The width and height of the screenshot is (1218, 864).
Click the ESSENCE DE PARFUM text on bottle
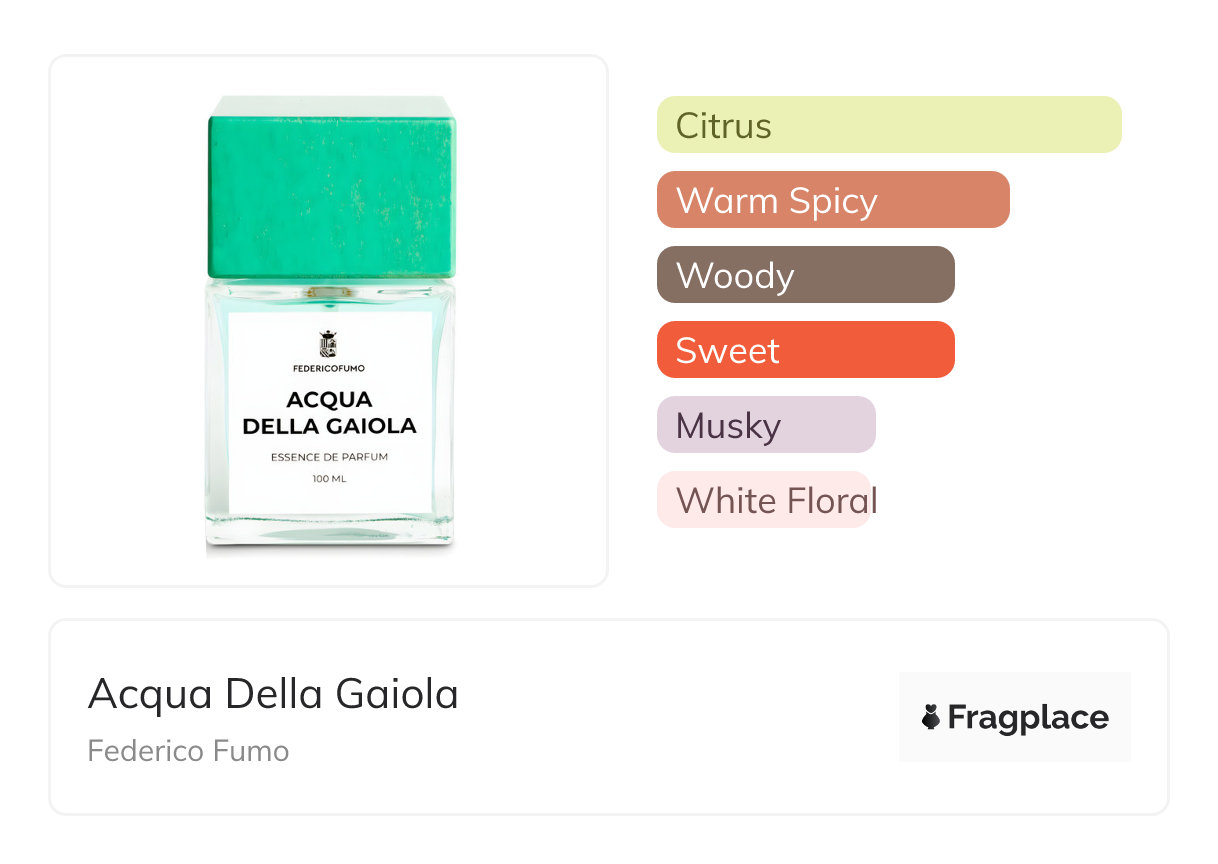(x=329, y=457)
